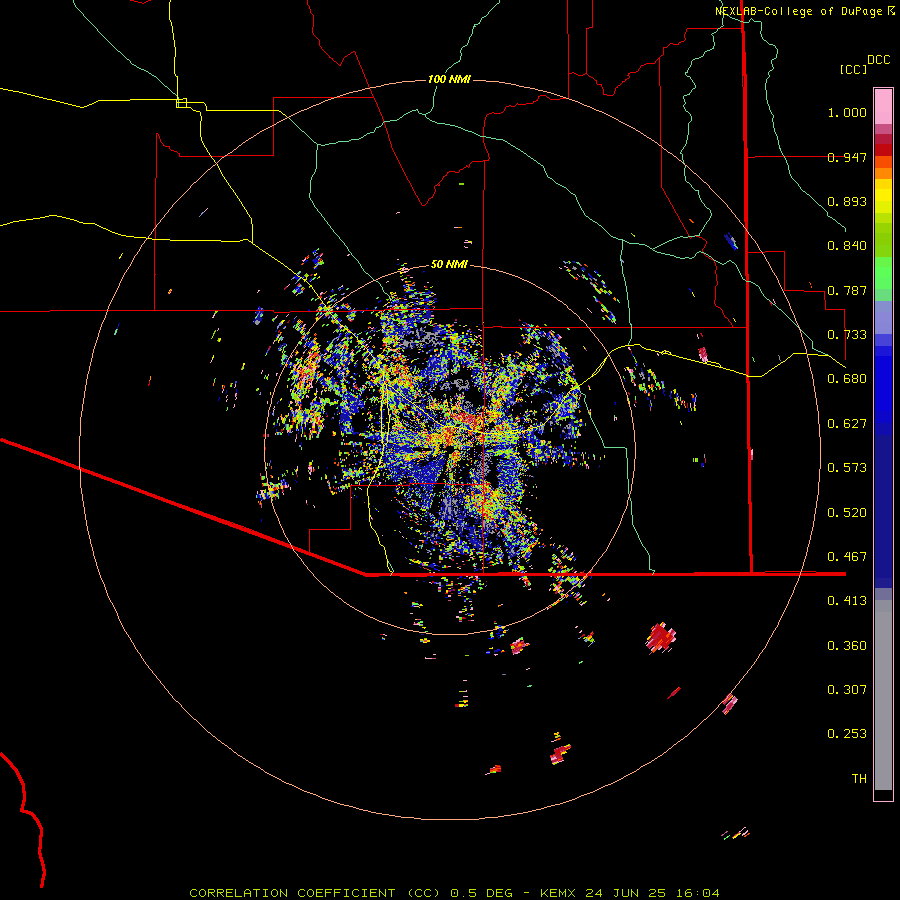Pick the pink swatch atop the color bar

pyautogui.click(x=883, y=107)
